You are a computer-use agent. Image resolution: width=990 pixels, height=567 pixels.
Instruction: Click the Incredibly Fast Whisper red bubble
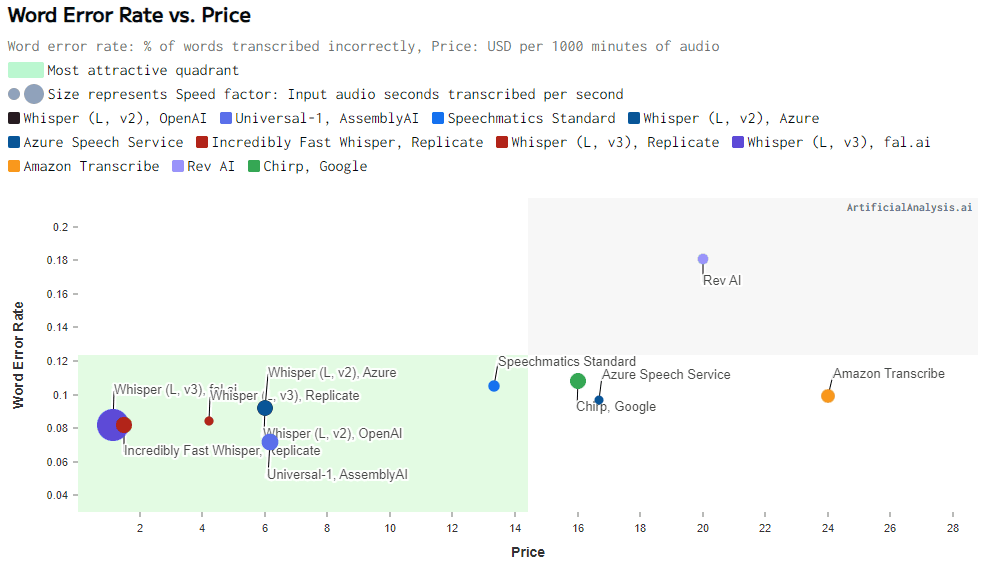coord(124,425)
